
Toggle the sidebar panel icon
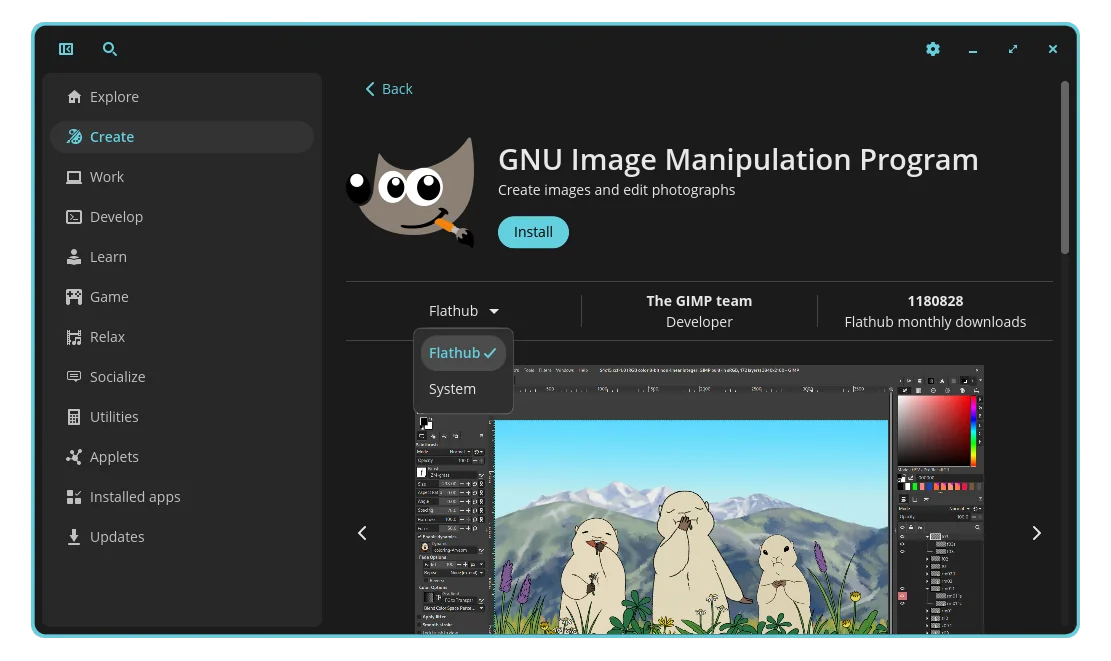coord(66,49)
